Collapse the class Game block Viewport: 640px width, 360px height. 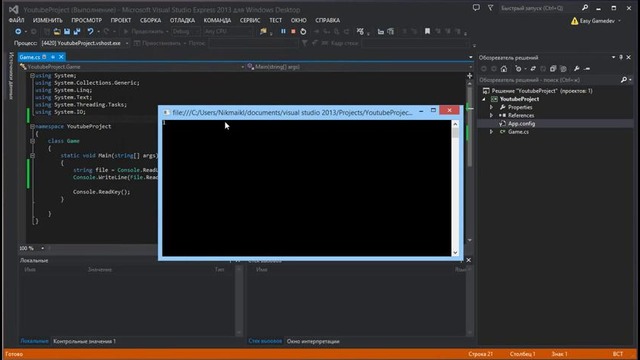(x=32, y=141)
